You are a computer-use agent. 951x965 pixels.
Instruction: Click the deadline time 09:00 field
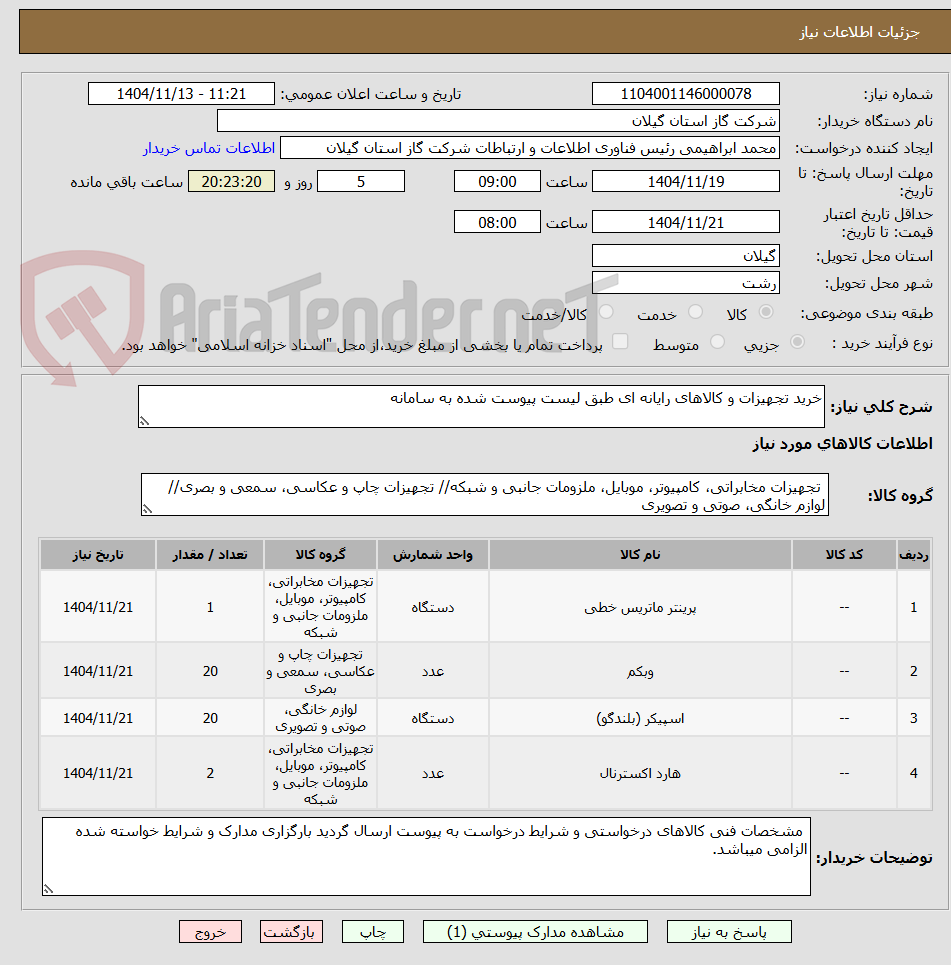coord(497,182)
